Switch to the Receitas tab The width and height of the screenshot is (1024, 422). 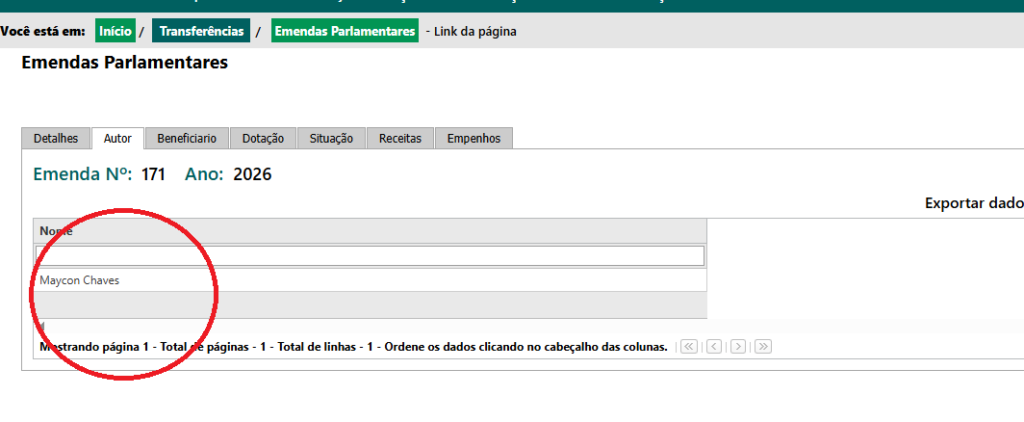(400, 139)
